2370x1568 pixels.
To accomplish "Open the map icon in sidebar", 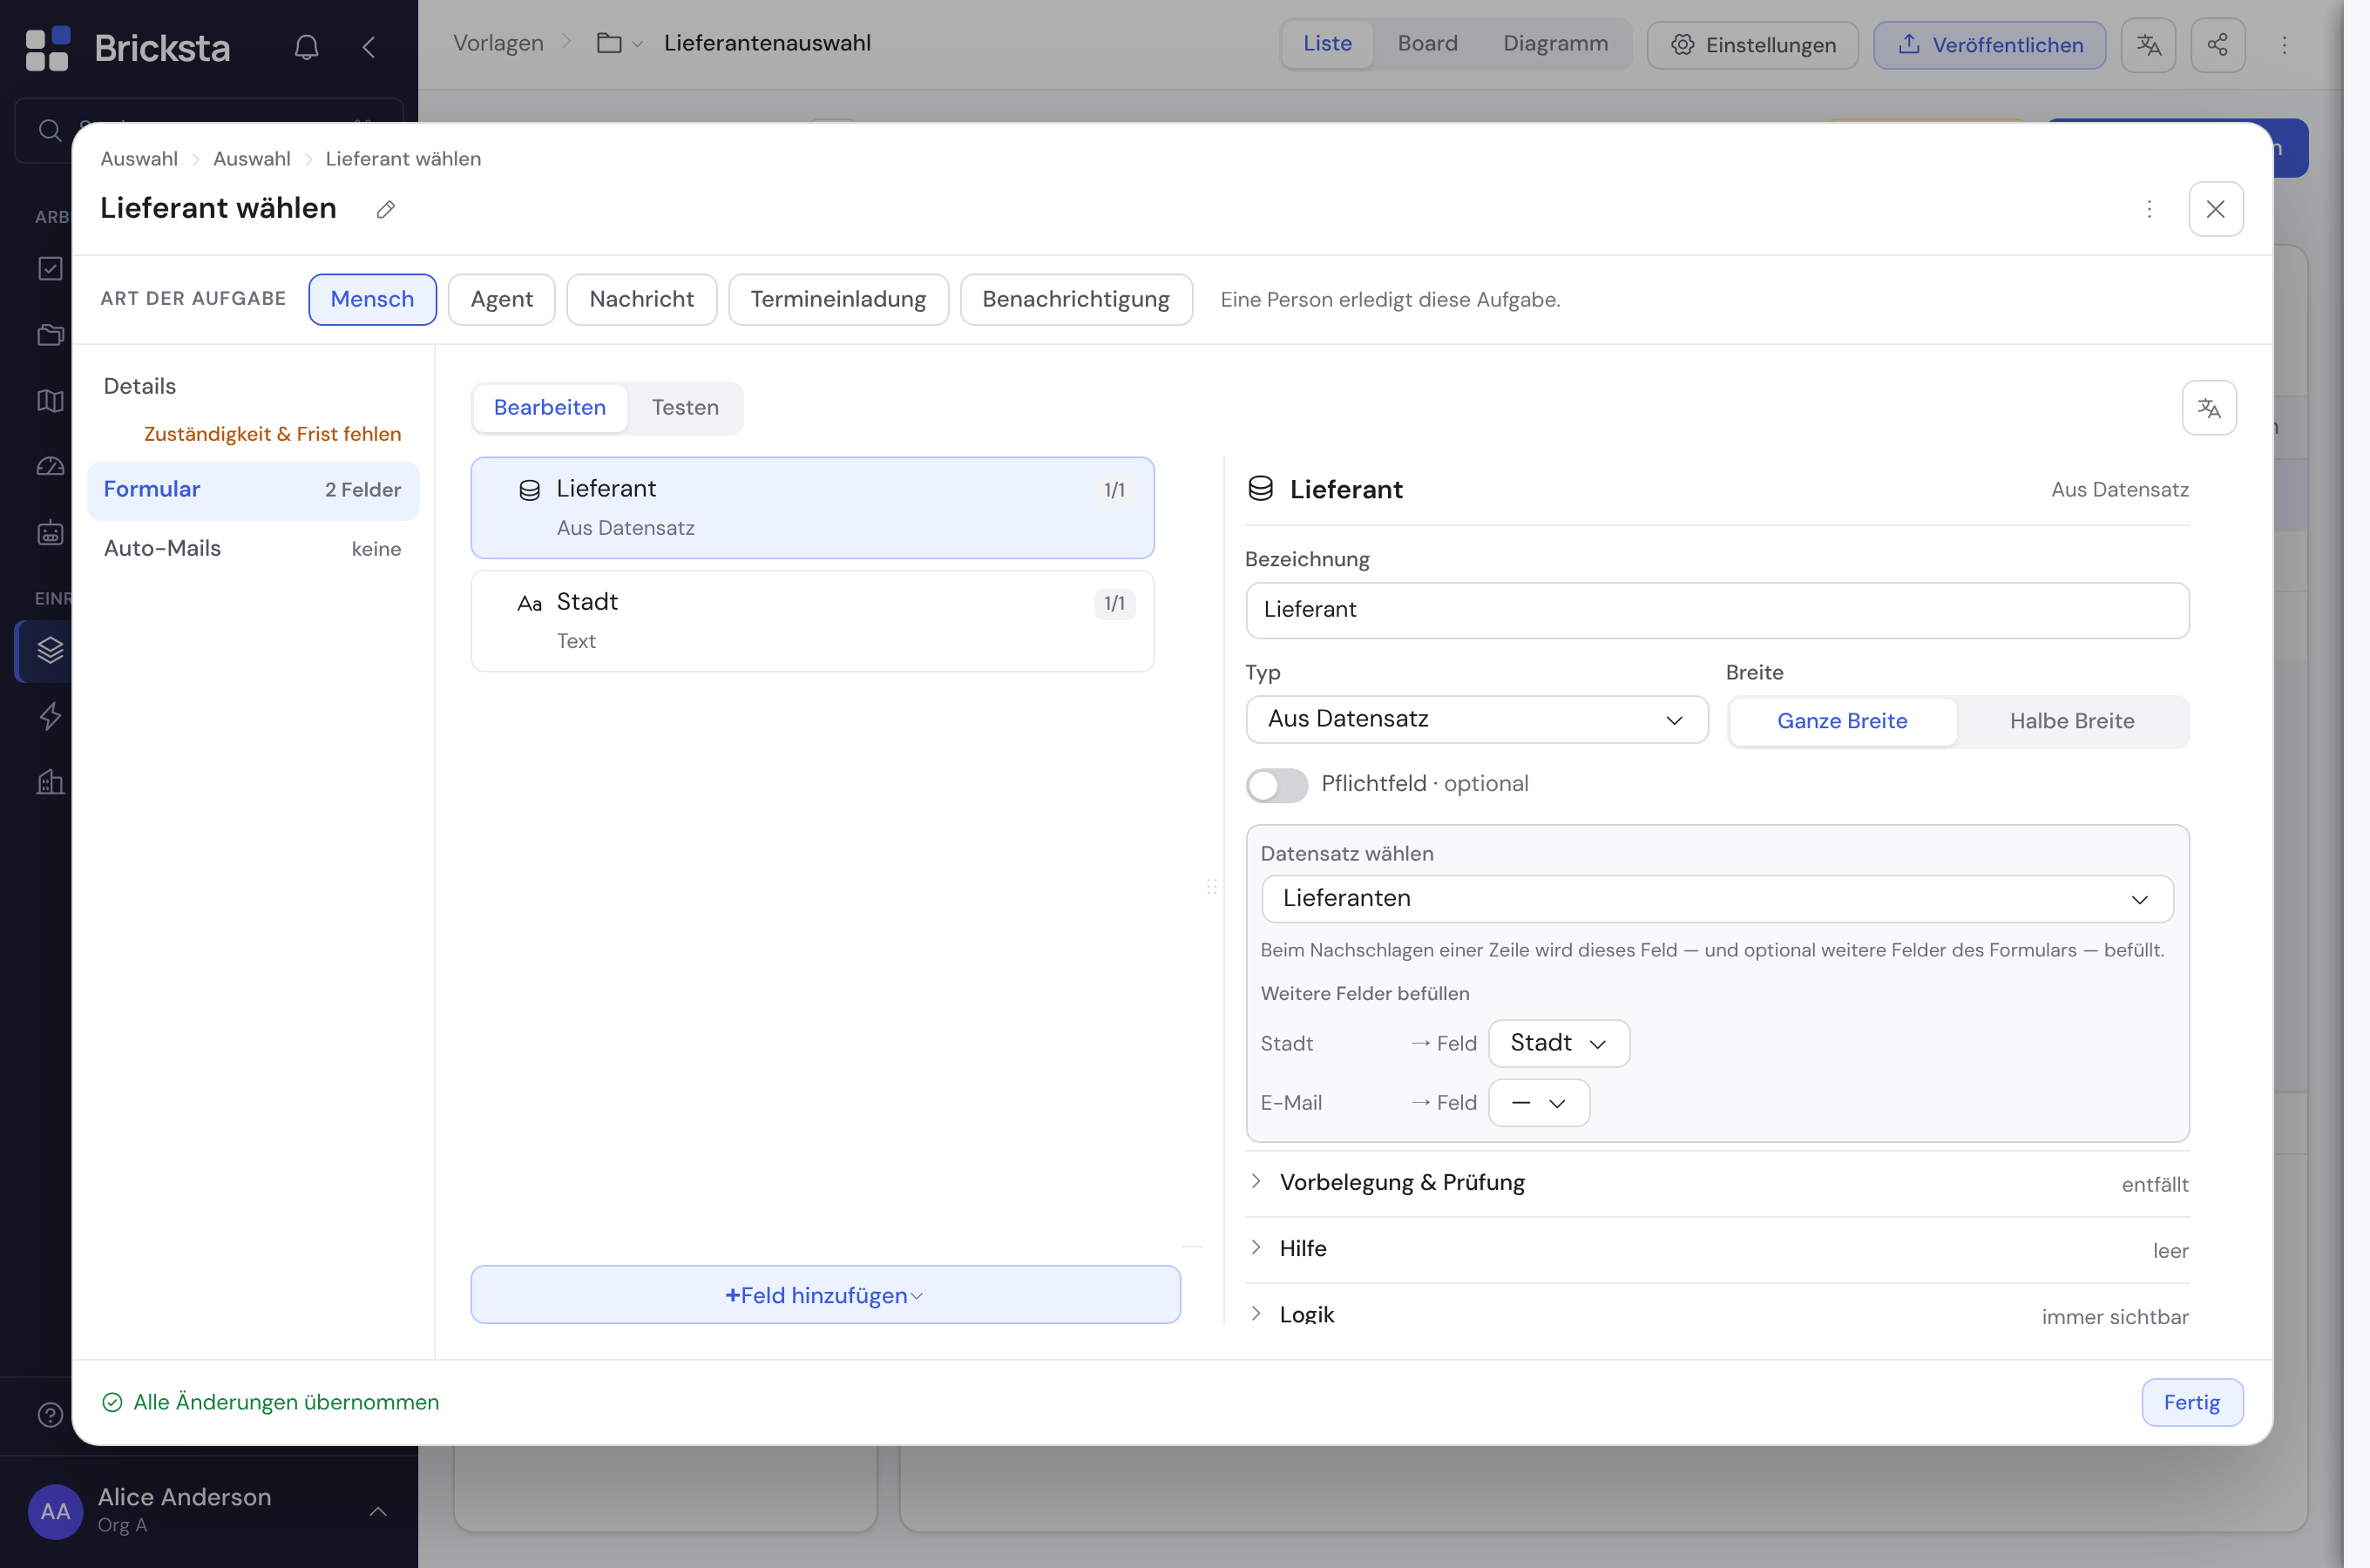I will pyautogui.click(x=50, y=400).
